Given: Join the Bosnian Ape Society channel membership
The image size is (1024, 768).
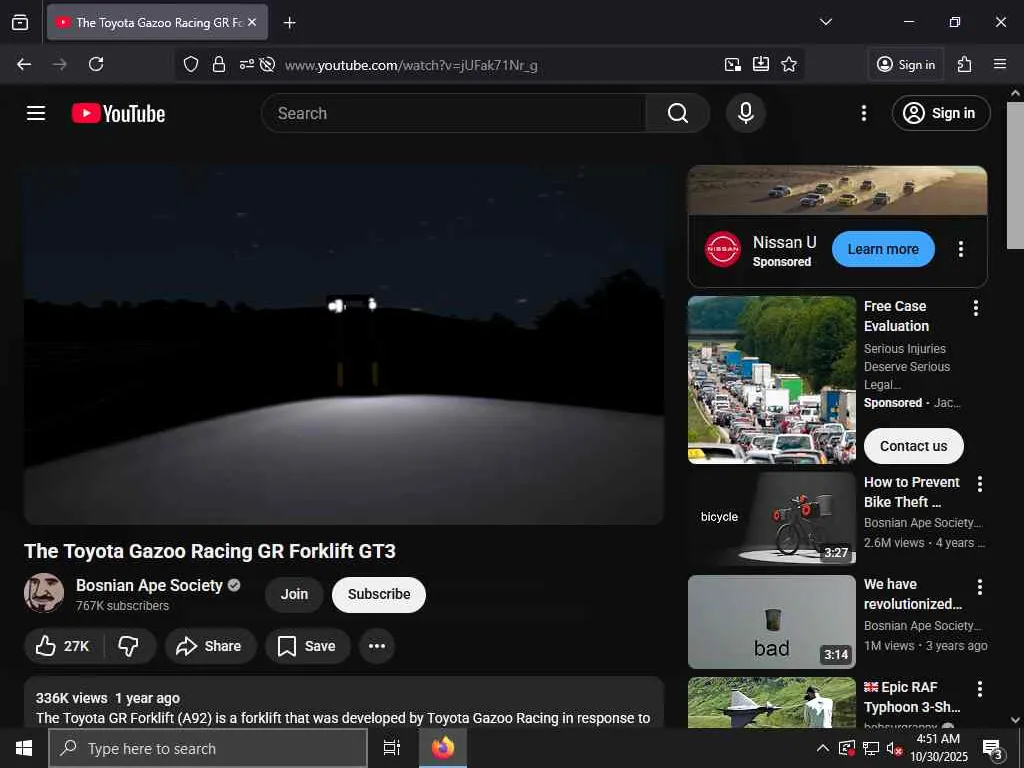Looking at the screenshot, I should [295, 594].
